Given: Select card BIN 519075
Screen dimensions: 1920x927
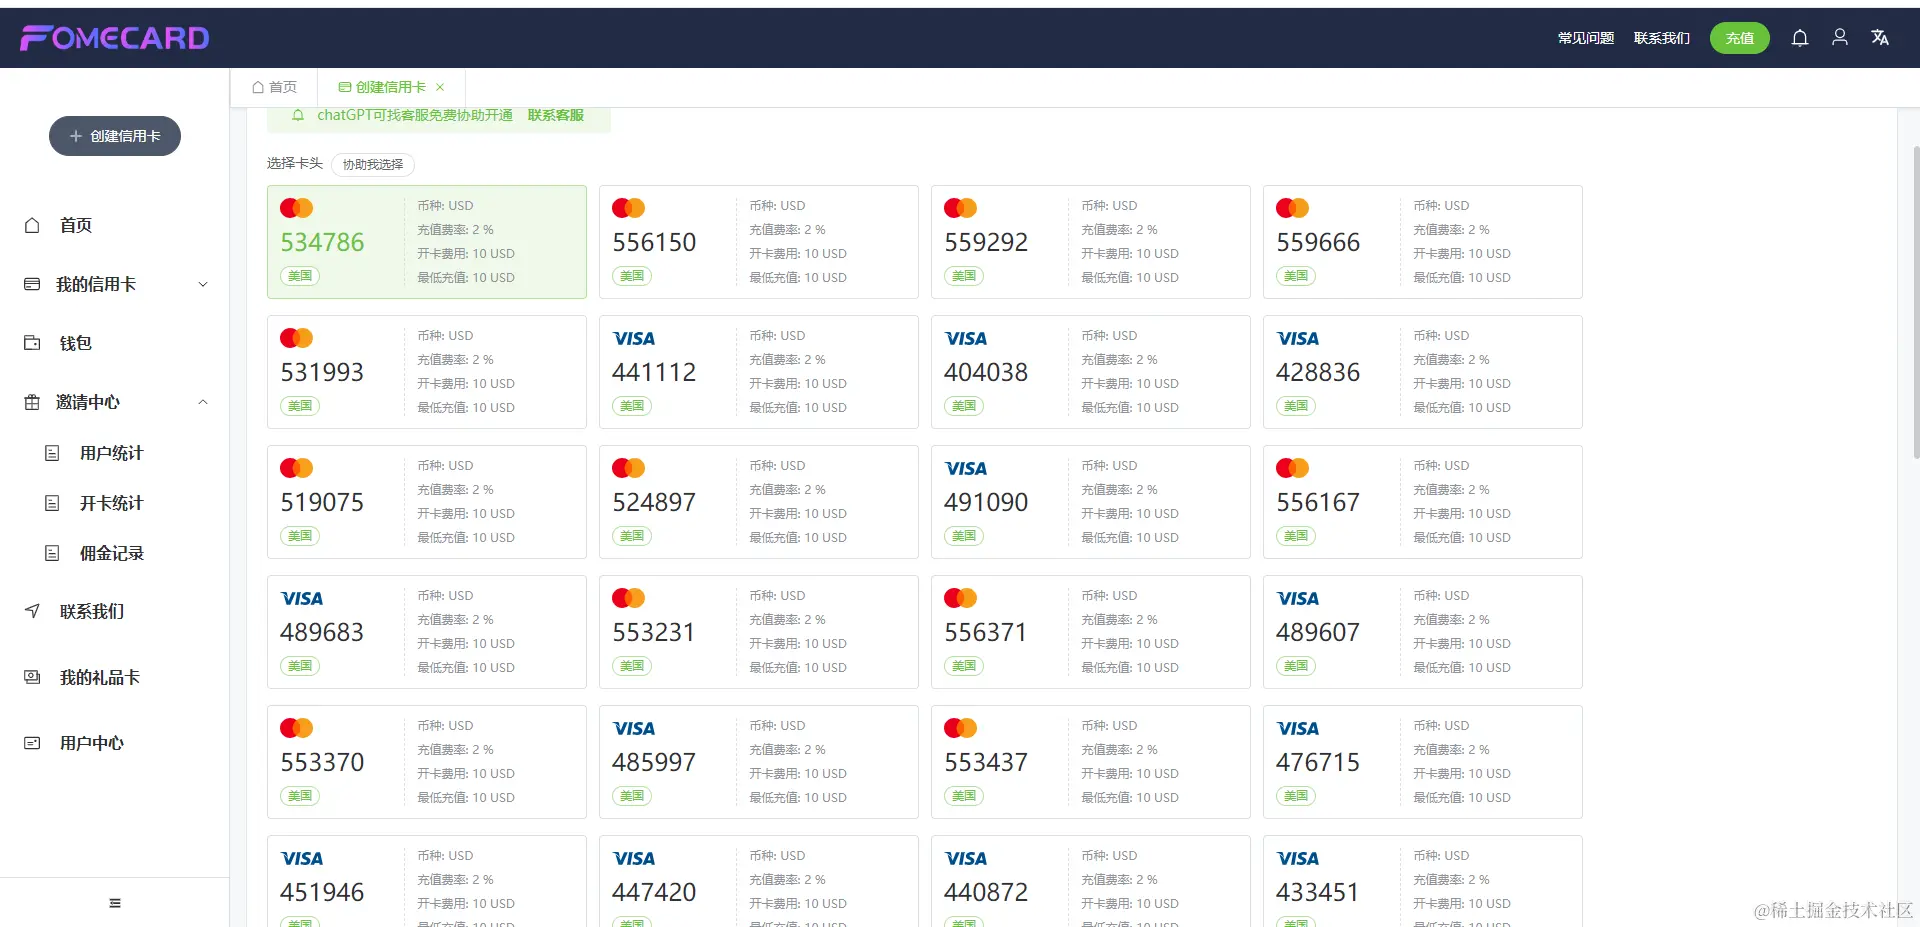Looking at the screenshot, I should pos(427,502).
